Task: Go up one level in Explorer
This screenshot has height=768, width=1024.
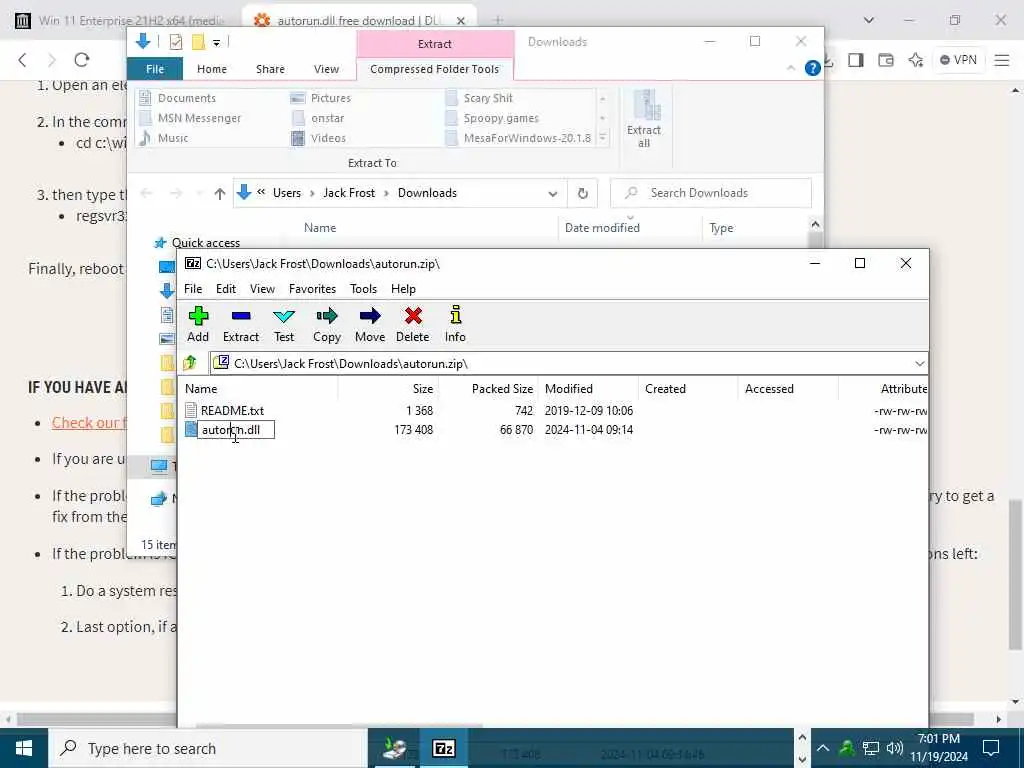Action: point(219,193)
